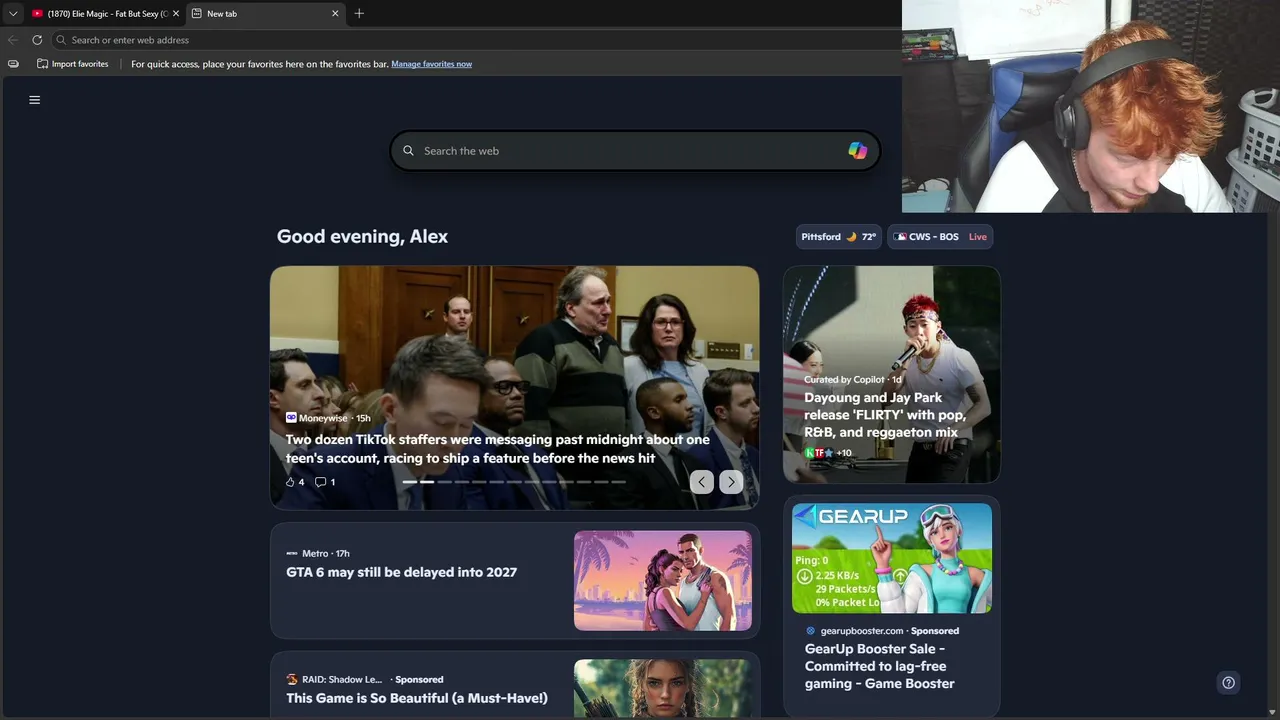The width and height of the screenshot is (1280, 720).
Task: Open comments on the TikTok story
Action: (325, 482)
